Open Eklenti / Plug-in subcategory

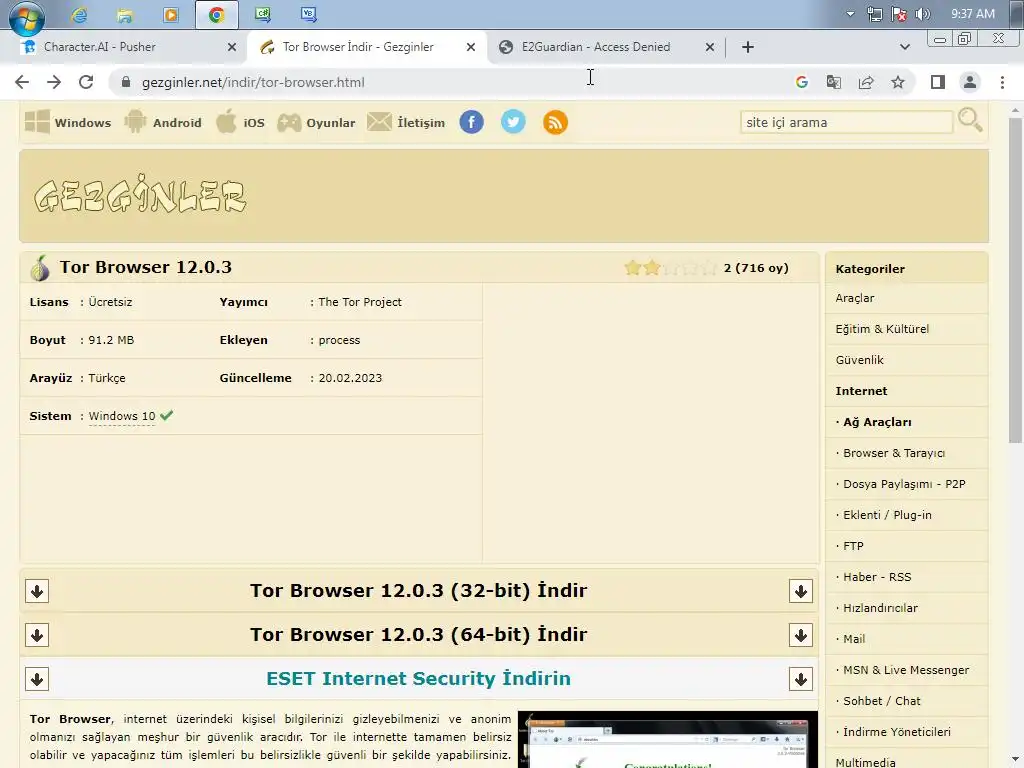click(x=887, y=515)
